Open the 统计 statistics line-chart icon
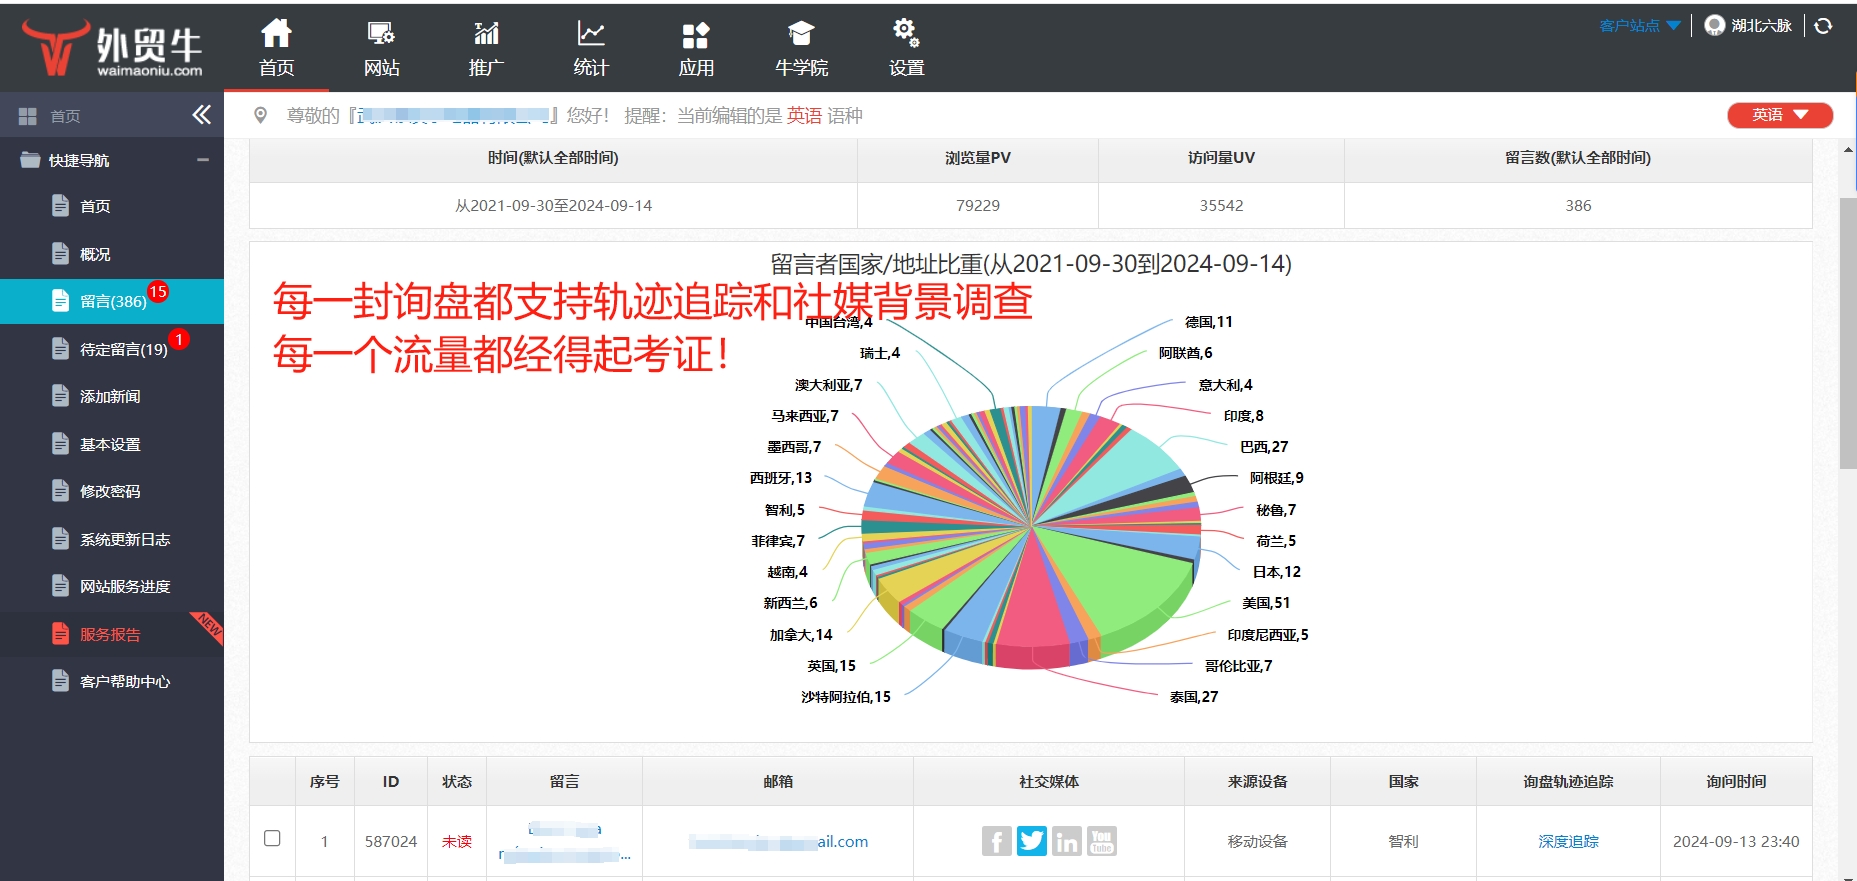Image resolution: width=1857 pixels, height=881 pixels. (591, 34)
